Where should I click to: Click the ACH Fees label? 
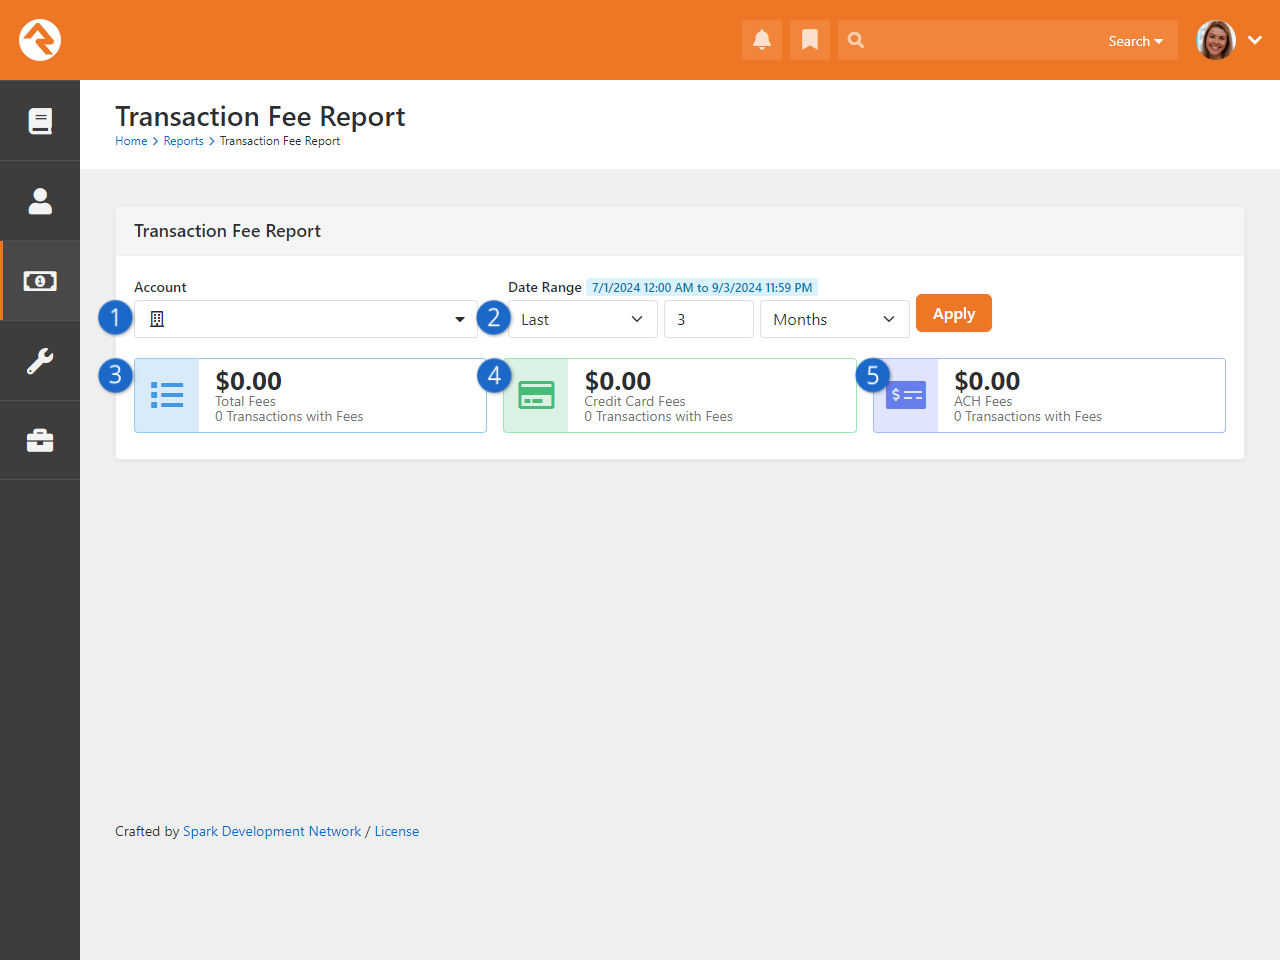point(983,401)
